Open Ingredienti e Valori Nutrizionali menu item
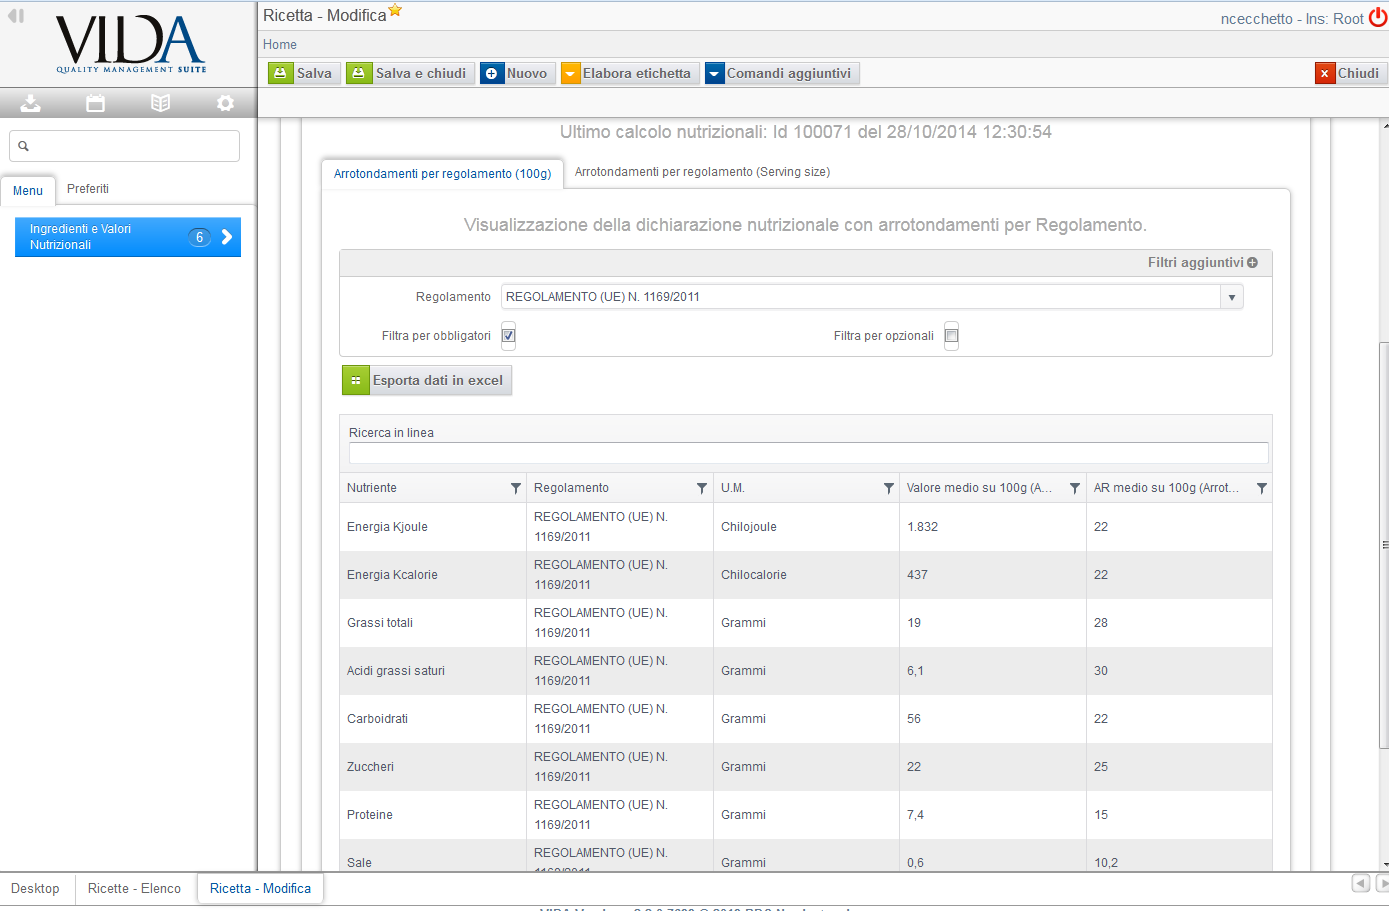The image size is (1389, 911). click(x=128, y=237)
